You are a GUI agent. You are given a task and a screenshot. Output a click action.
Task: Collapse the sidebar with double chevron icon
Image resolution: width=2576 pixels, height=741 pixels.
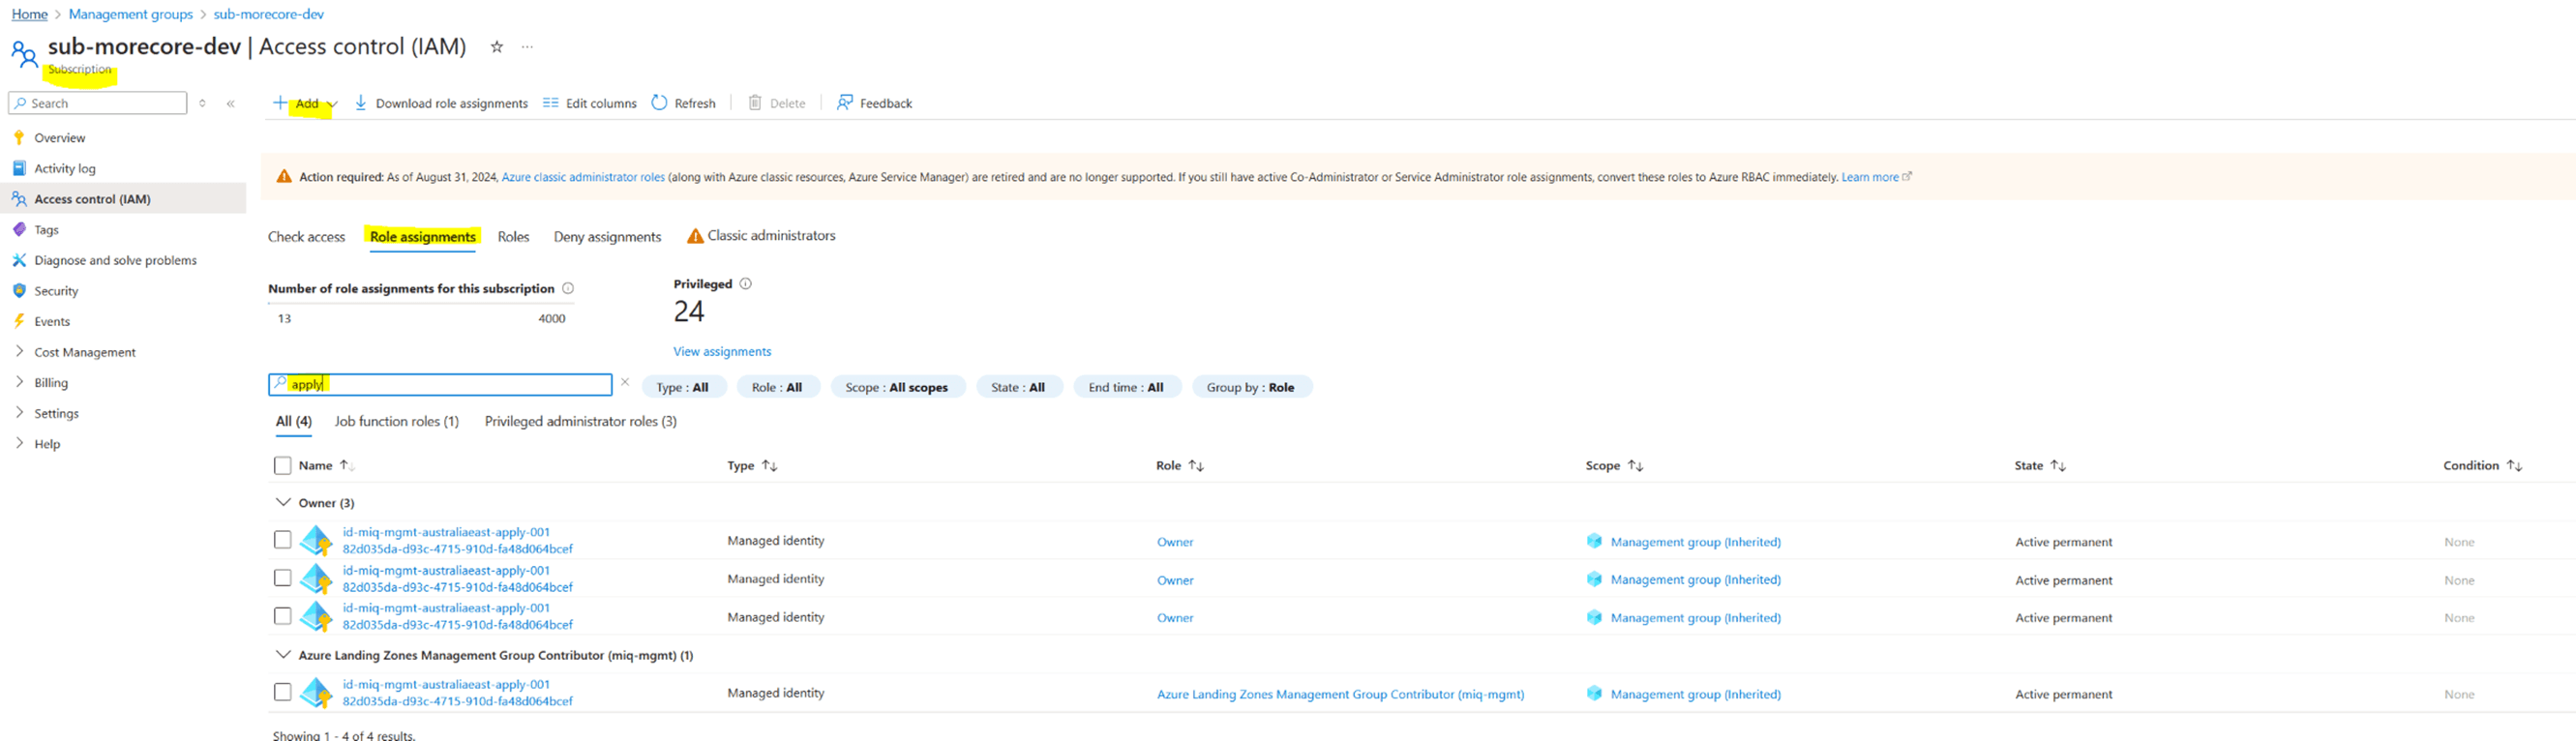click(x=230, y=103)
